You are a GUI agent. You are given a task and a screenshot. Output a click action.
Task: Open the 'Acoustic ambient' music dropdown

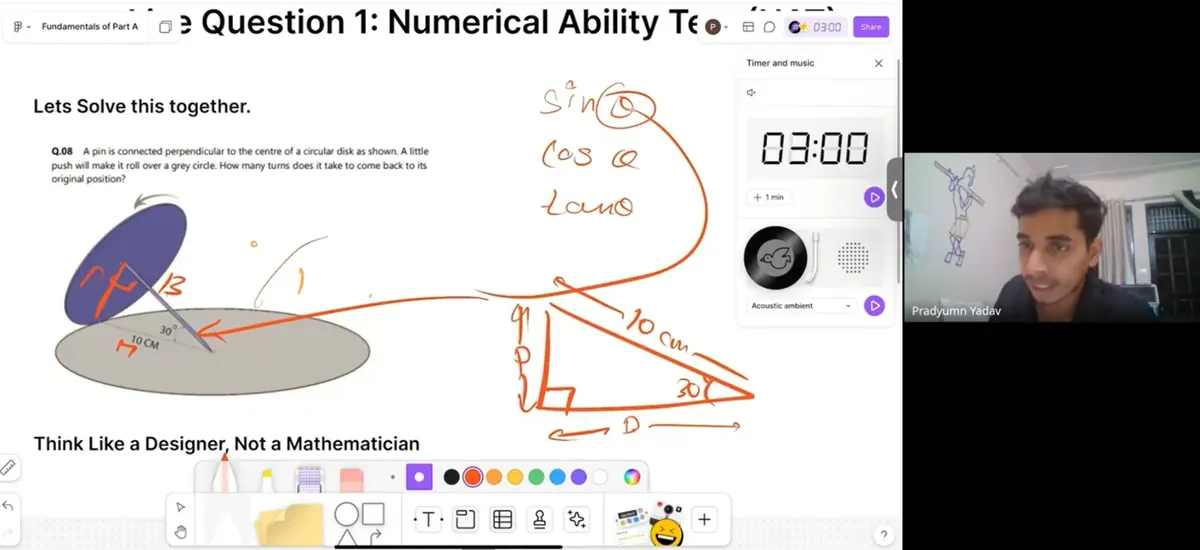pyautogui.click(x=802, y=305)
